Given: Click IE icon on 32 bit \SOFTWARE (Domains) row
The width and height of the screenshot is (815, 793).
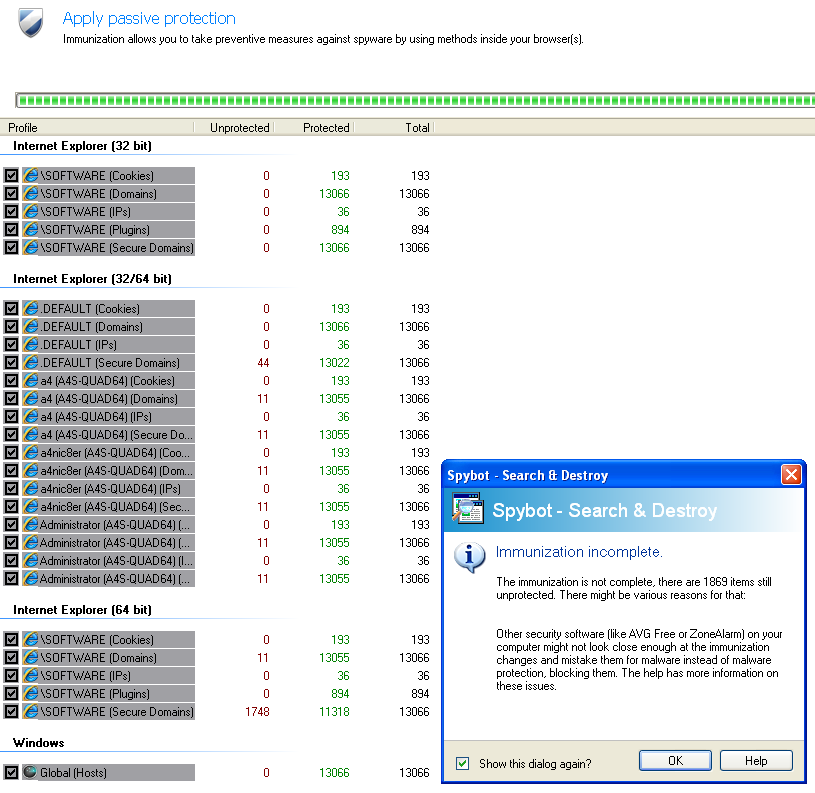Looking at the screenshot, I should pos(31,194).
